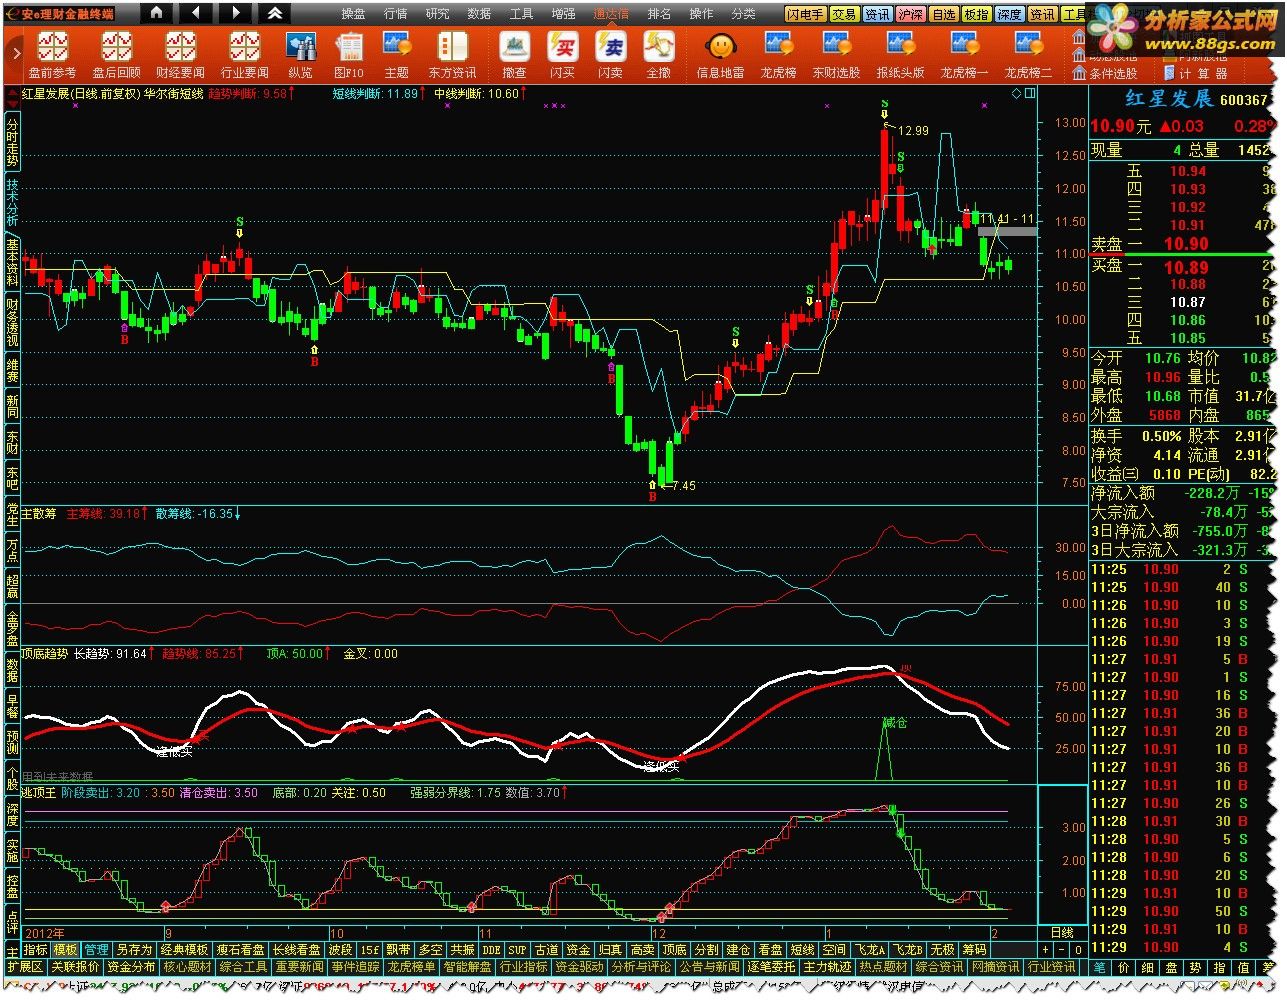Select the 顶底 indicator tab
1287x1002 pixels.
click(x=674, y=949)
